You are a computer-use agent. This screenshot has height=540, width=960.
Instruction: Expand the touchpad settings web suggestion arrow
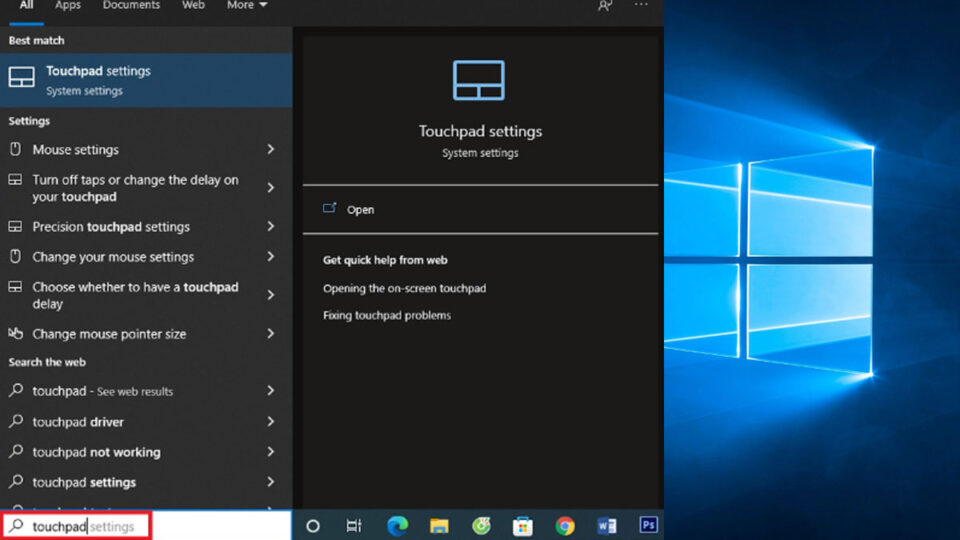pos(271,482)
